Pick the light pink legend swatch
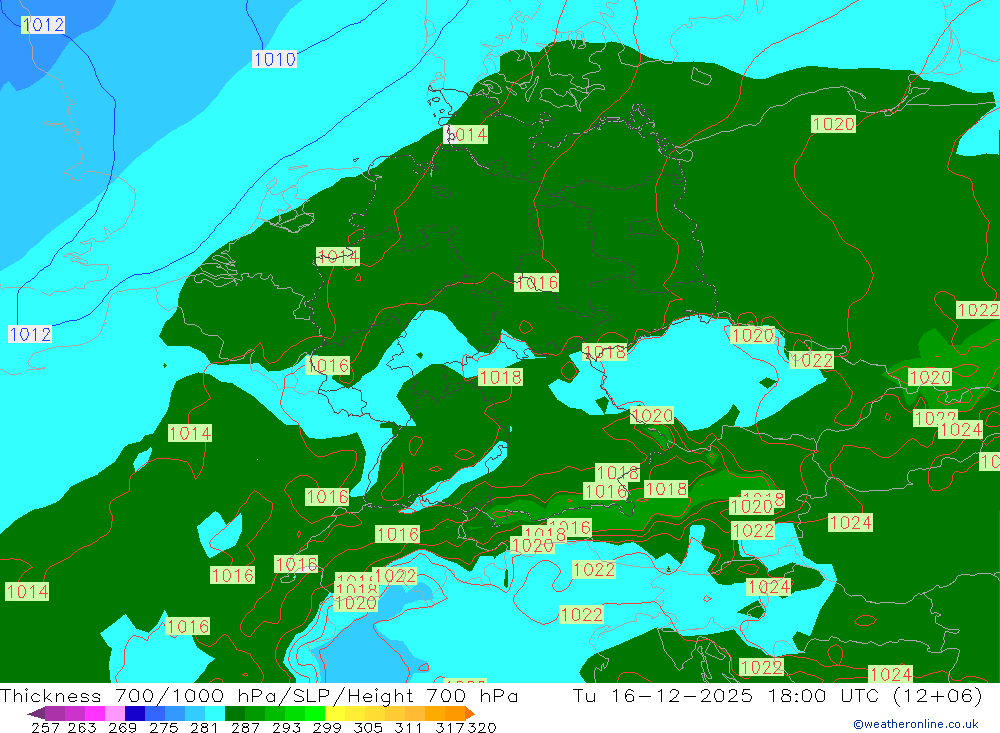The width and height of the screenshot is (1000, 733). [x=113, y=713]
